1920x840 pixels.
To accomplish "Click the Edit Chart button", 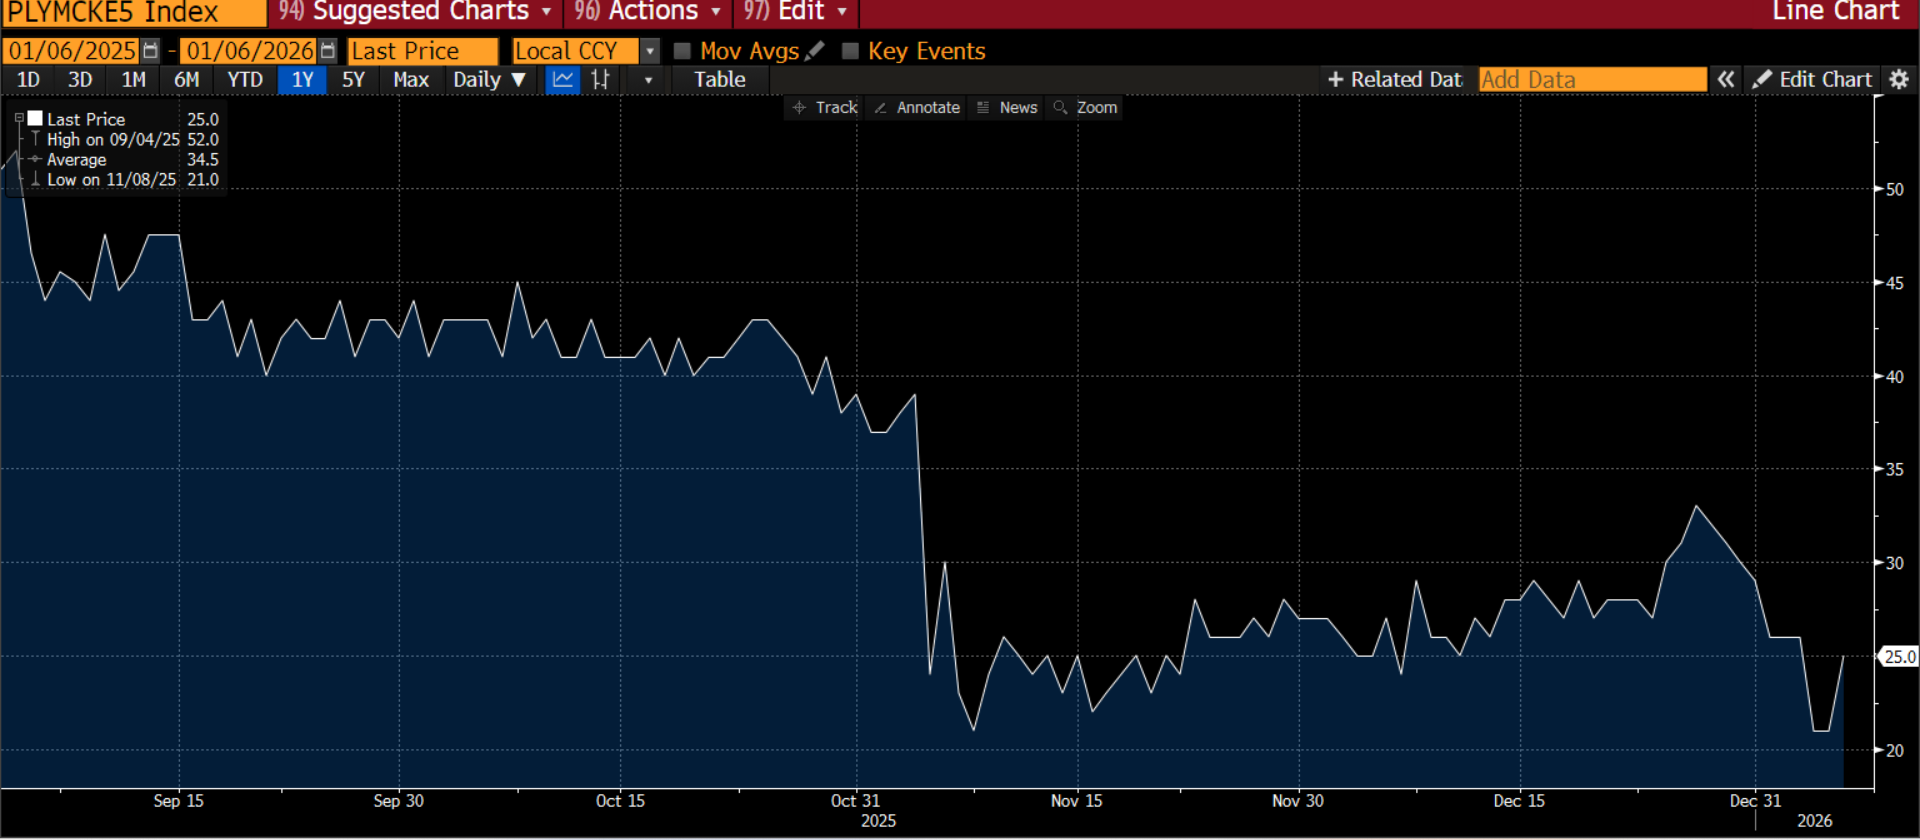I will pos(1812,80).
